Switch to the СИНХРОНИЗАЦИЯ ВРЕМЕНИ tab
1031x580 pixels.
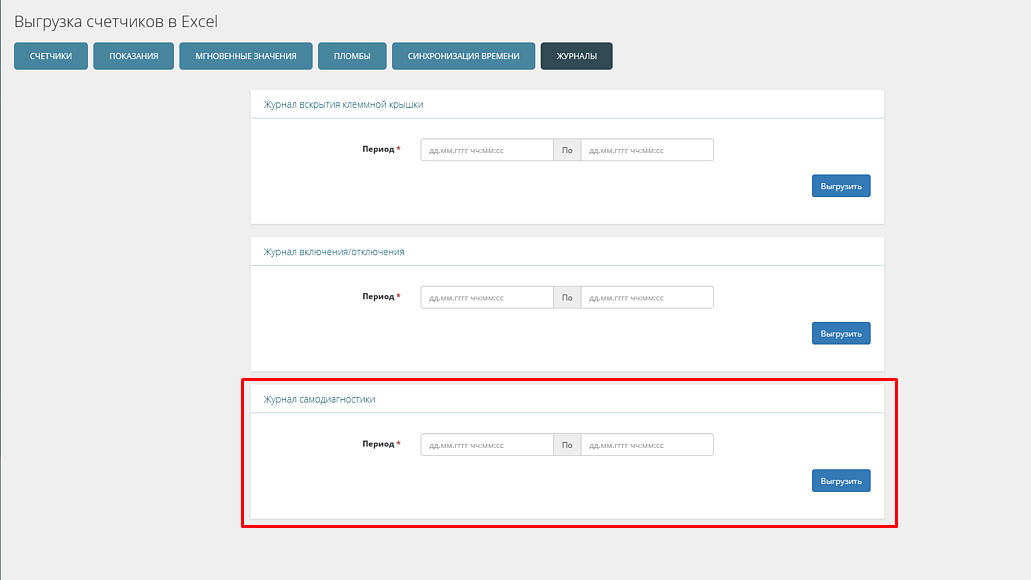click(463, 56)
